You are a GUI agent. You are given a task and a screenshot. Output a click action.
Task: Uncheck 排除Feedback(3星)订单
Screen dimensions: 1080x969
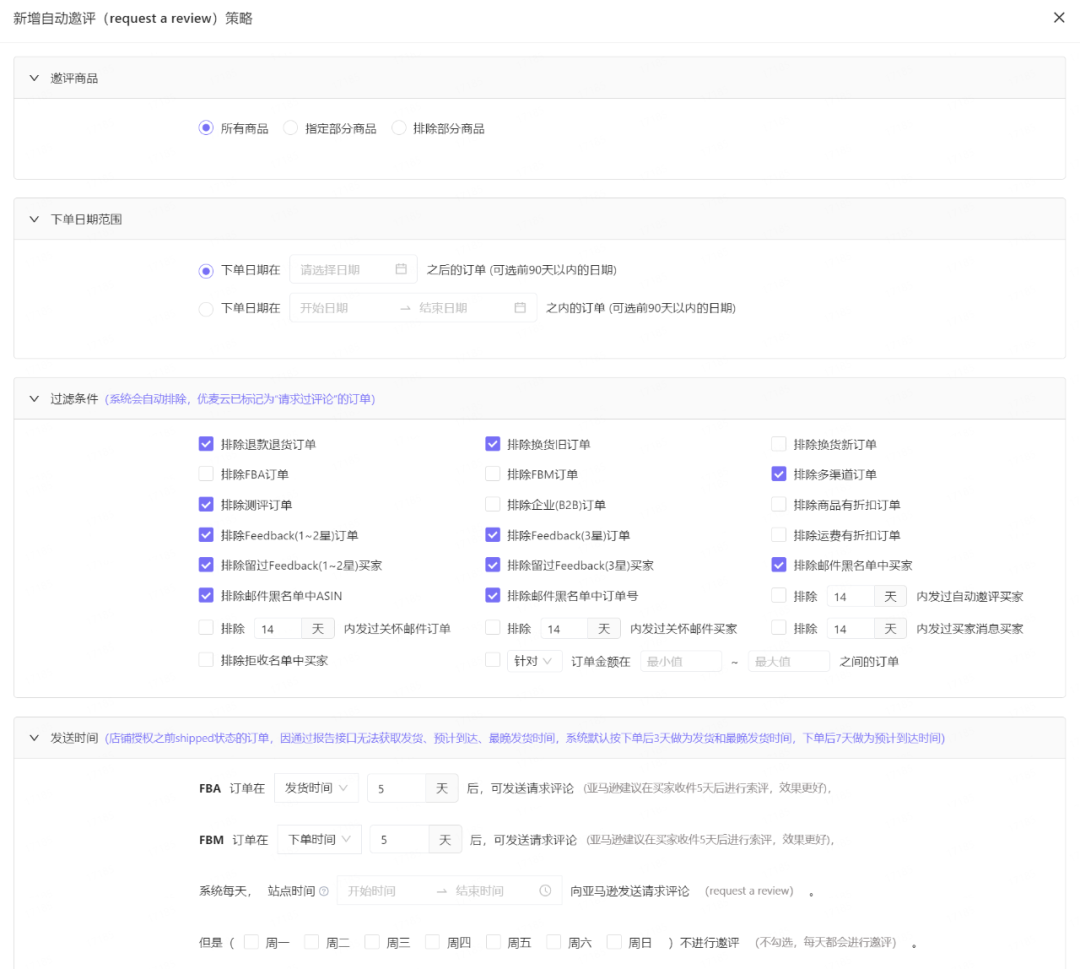pos(492,534)
